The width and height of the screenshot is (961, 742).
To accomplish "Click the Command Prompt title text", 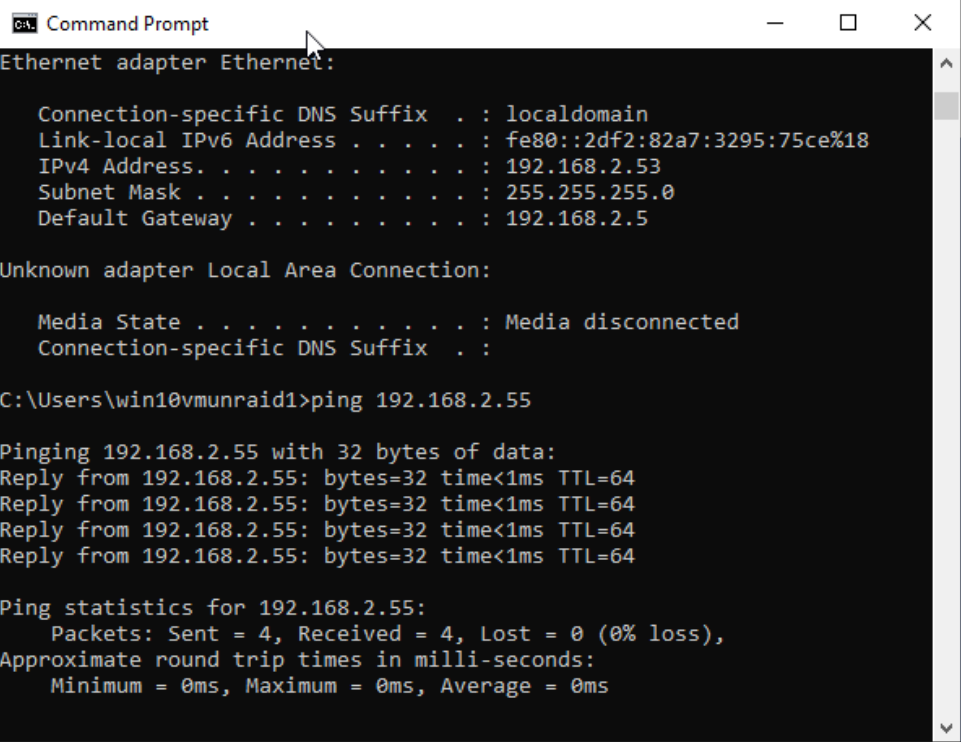I will [x=127, y=24].
